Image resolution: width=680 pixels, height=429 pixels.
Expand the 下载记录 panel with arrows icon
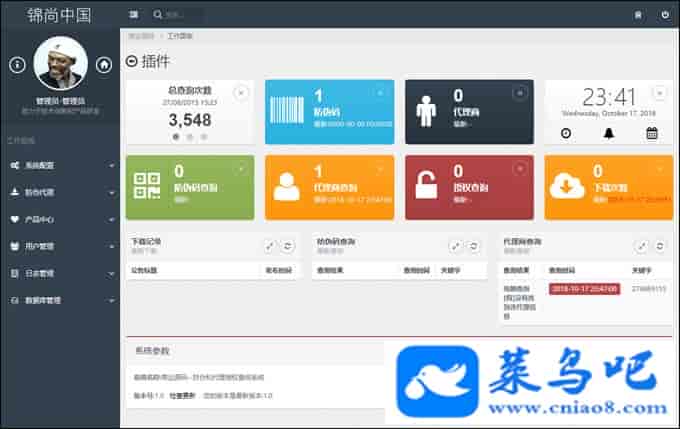[270, 246]
